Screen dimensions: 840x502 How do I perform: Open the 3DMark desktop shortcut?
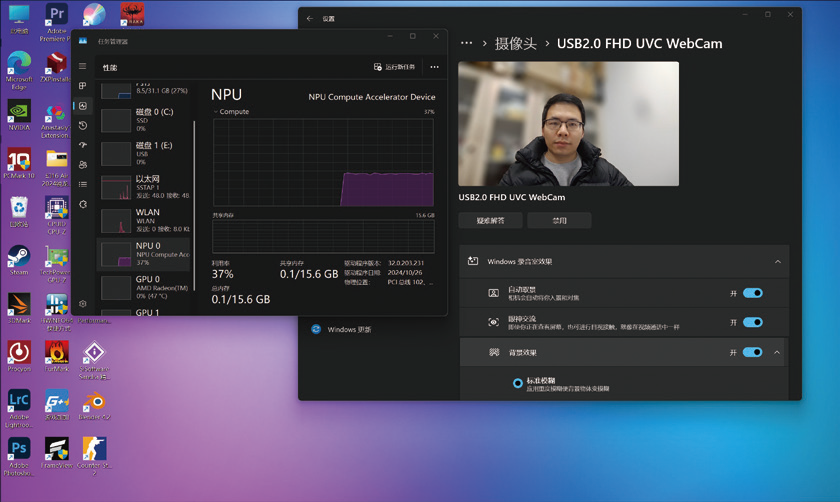pyautogui.click(x=19, y=308)
